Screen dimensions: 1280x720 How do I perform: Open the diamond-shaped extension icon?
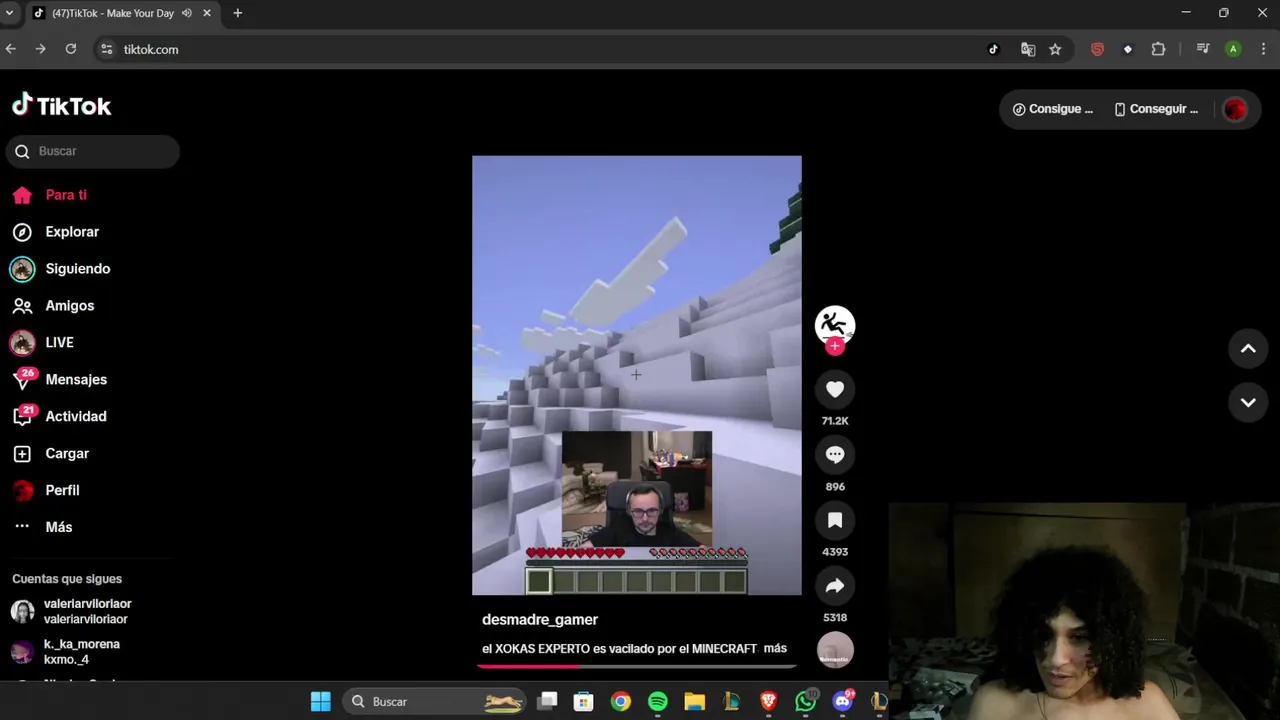coord(1128,49)
